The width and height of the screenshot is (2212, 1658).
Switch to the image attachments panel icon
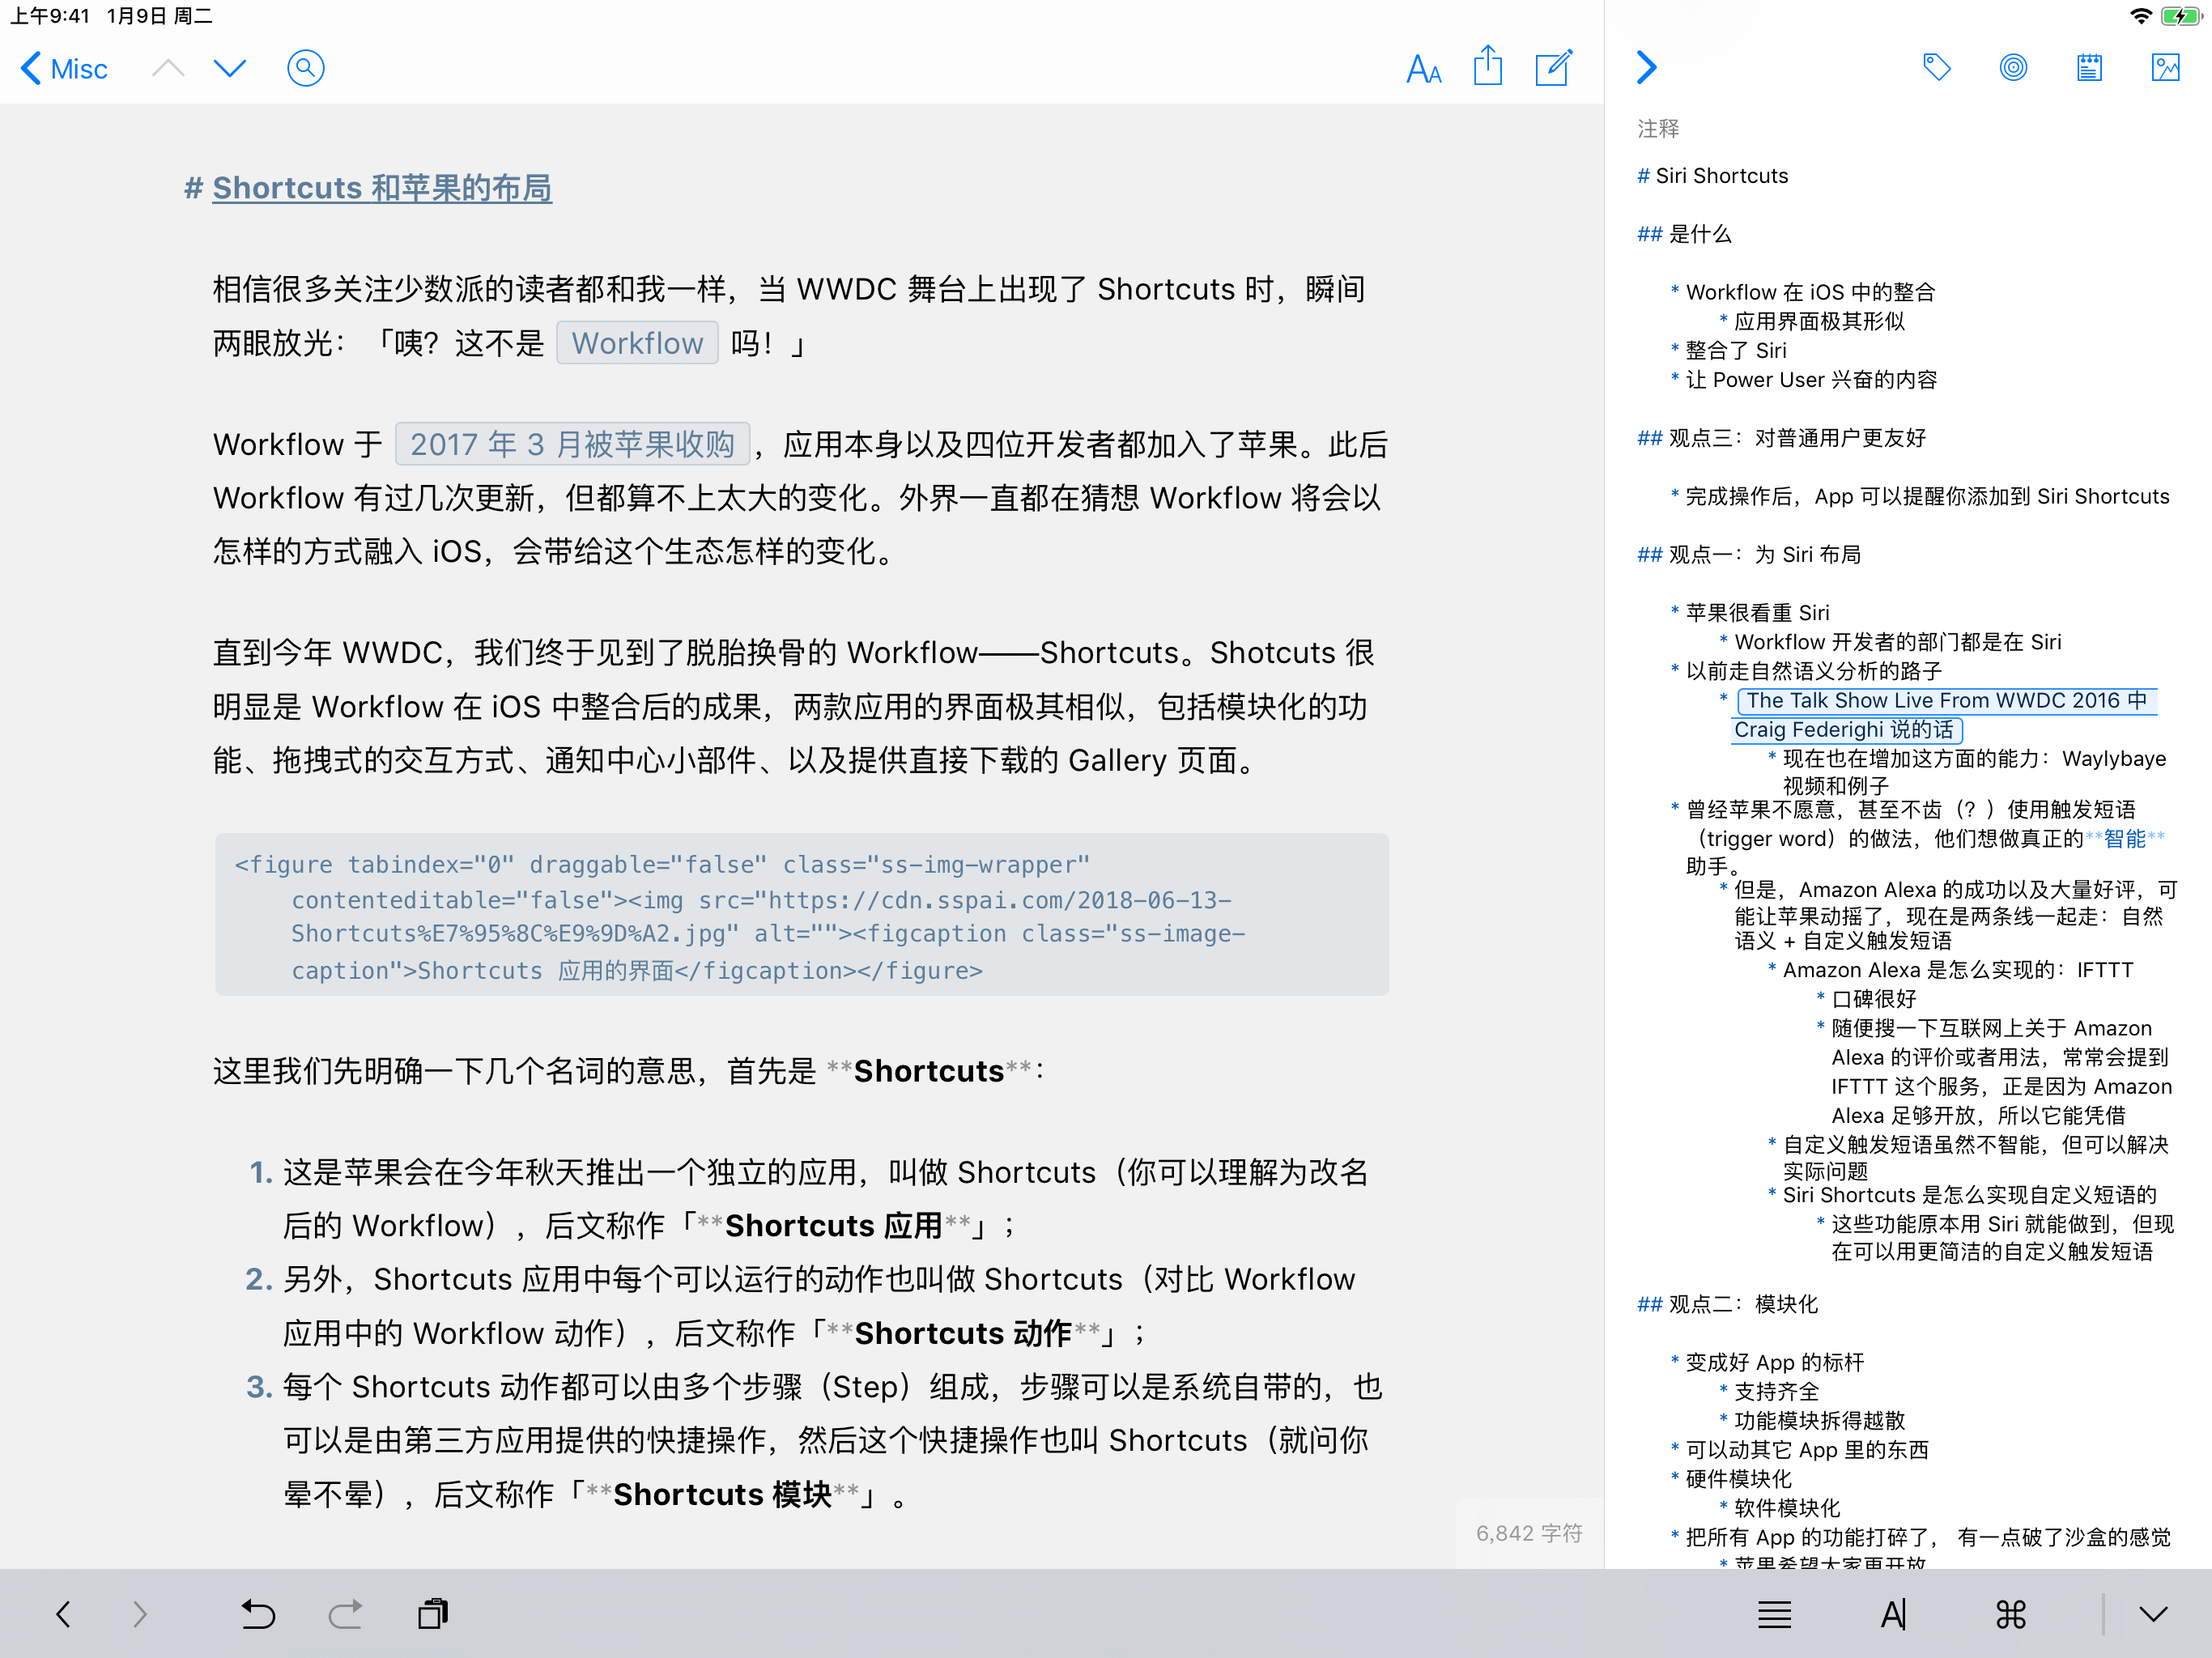(x=2165, y=67)
